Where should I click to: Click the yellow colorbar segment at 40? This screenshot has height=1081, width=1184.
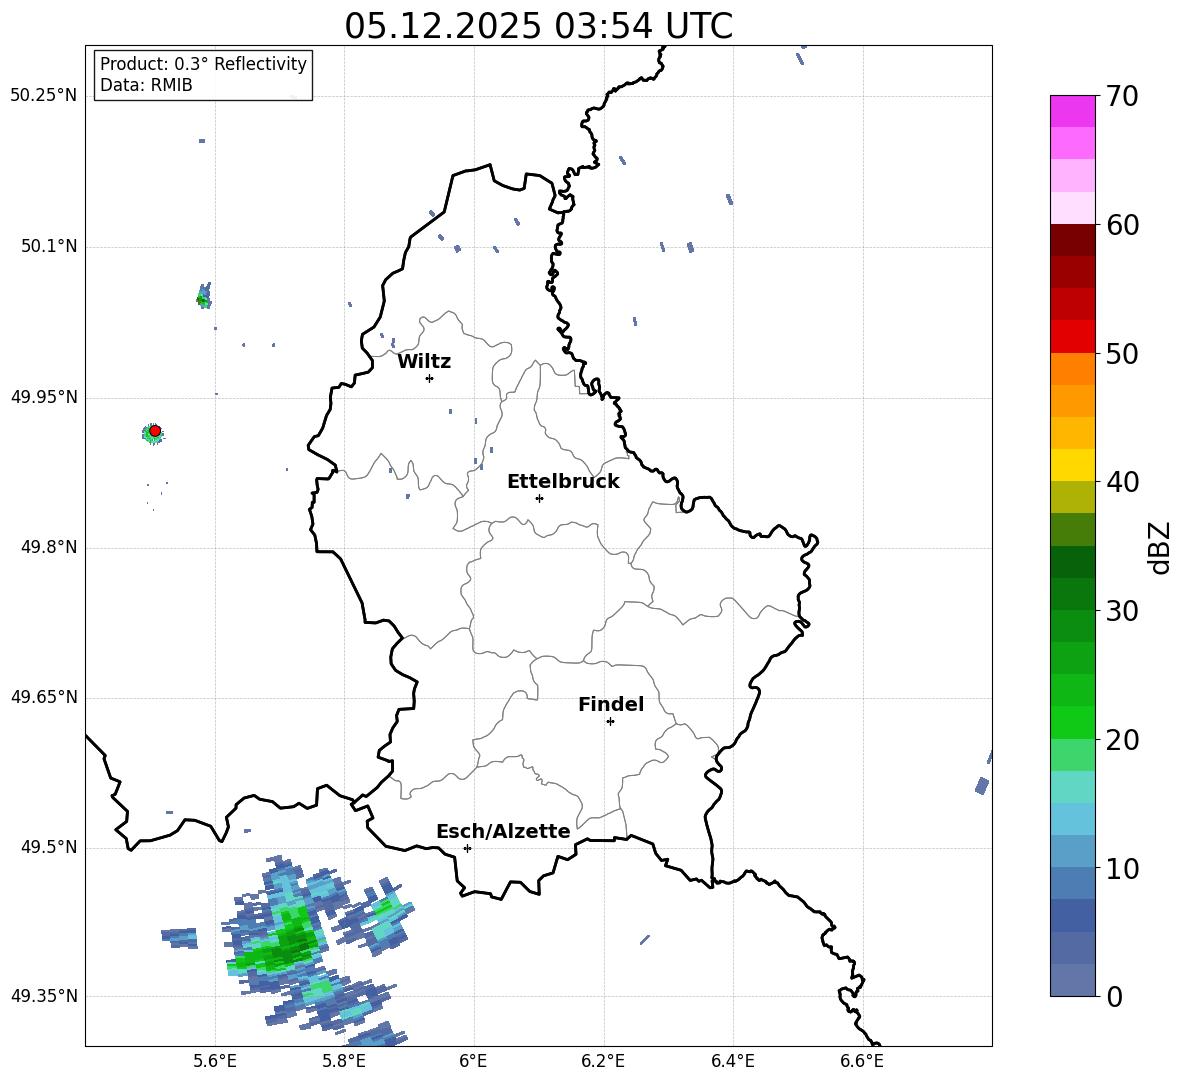coord(1072,465)
